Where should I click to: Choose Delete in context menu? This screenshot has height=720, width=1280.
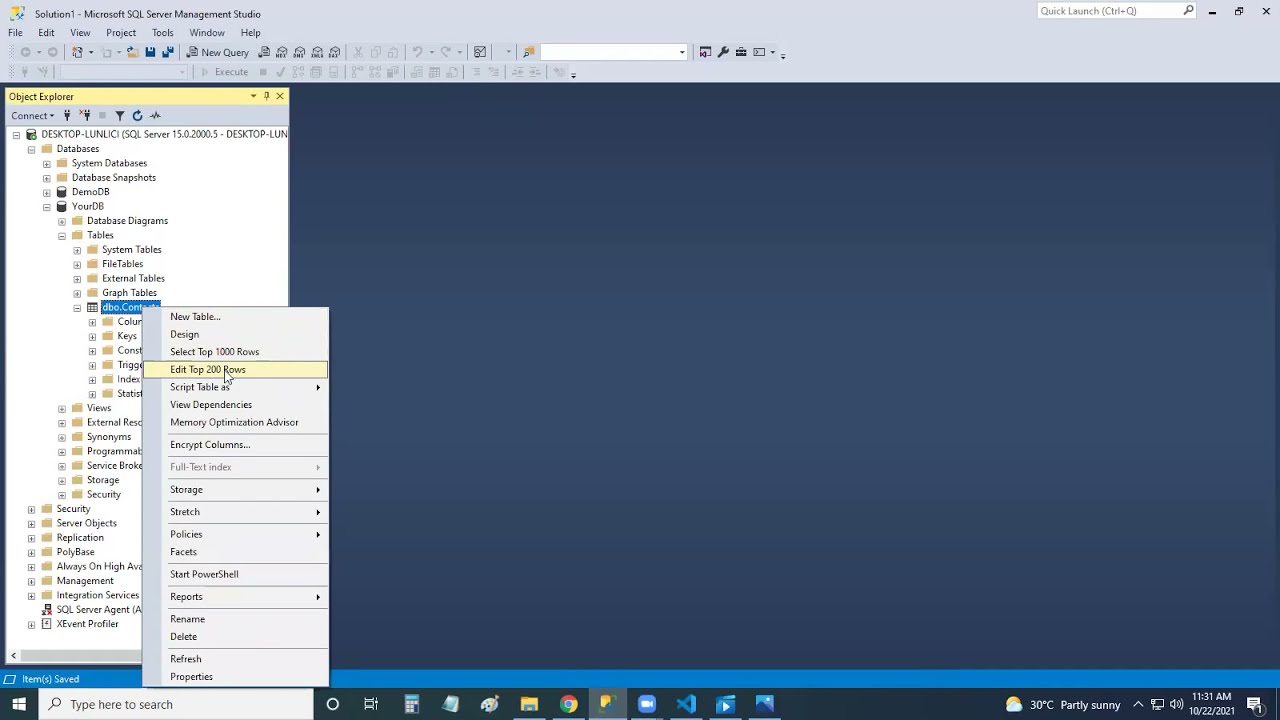(x=235, y=637)
